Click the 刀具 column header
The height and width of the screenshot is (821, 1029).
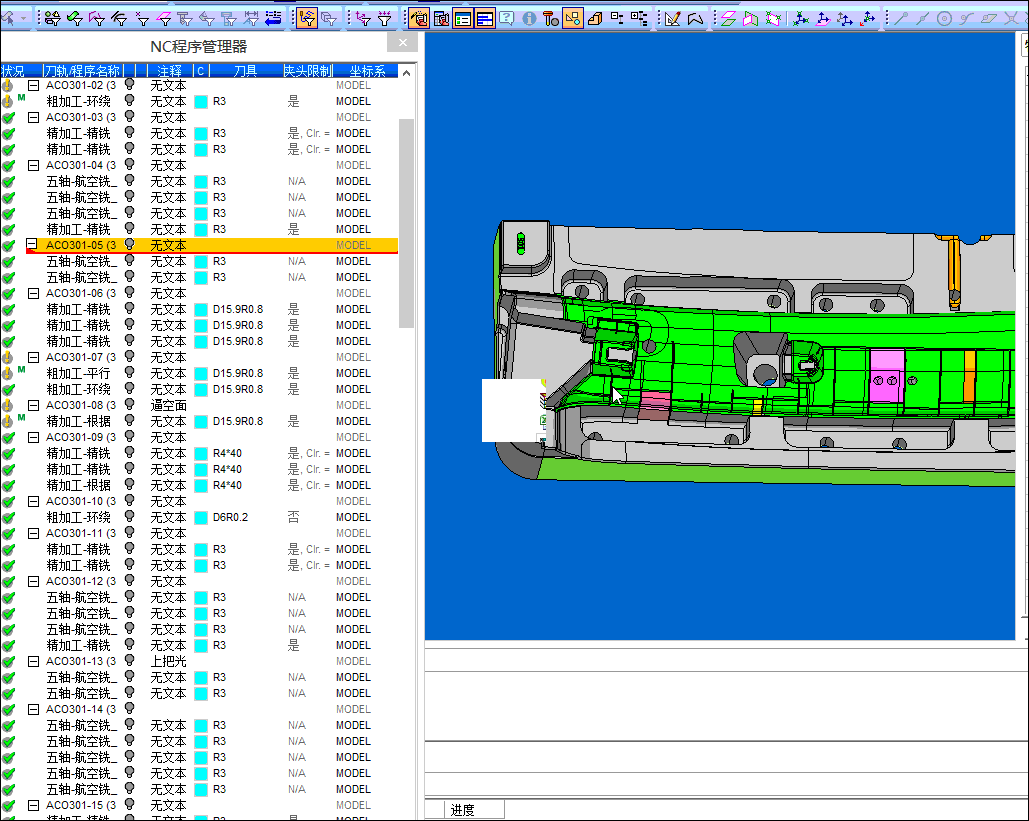[245, 71]
